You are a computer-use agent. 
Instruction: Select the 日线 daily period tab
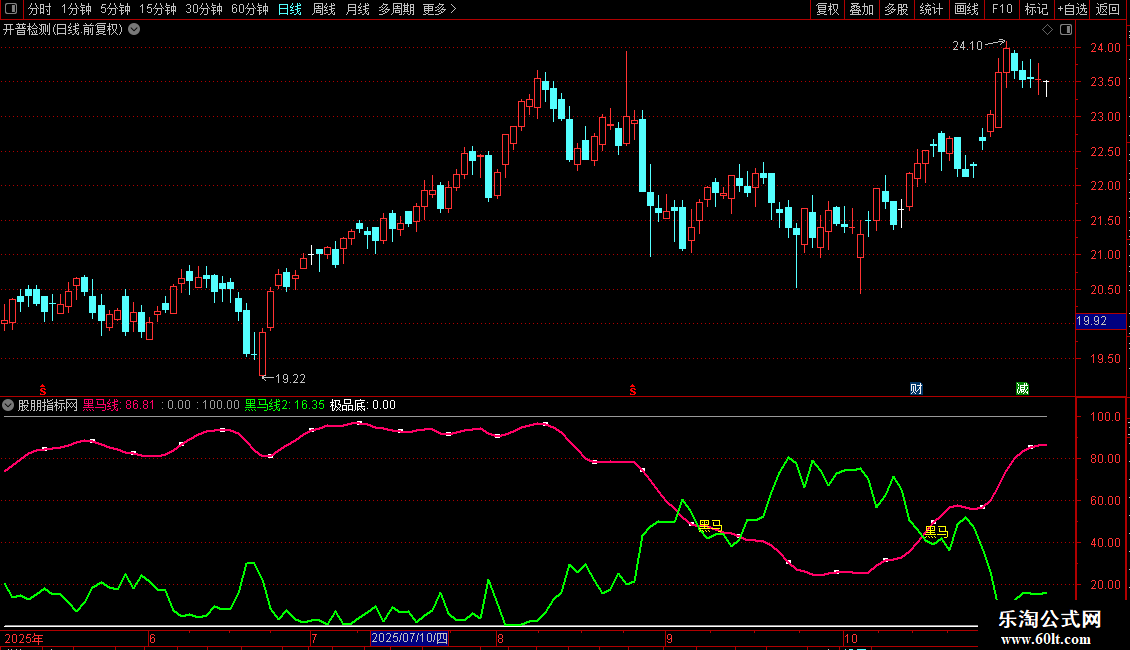click(x=290, y=9)
